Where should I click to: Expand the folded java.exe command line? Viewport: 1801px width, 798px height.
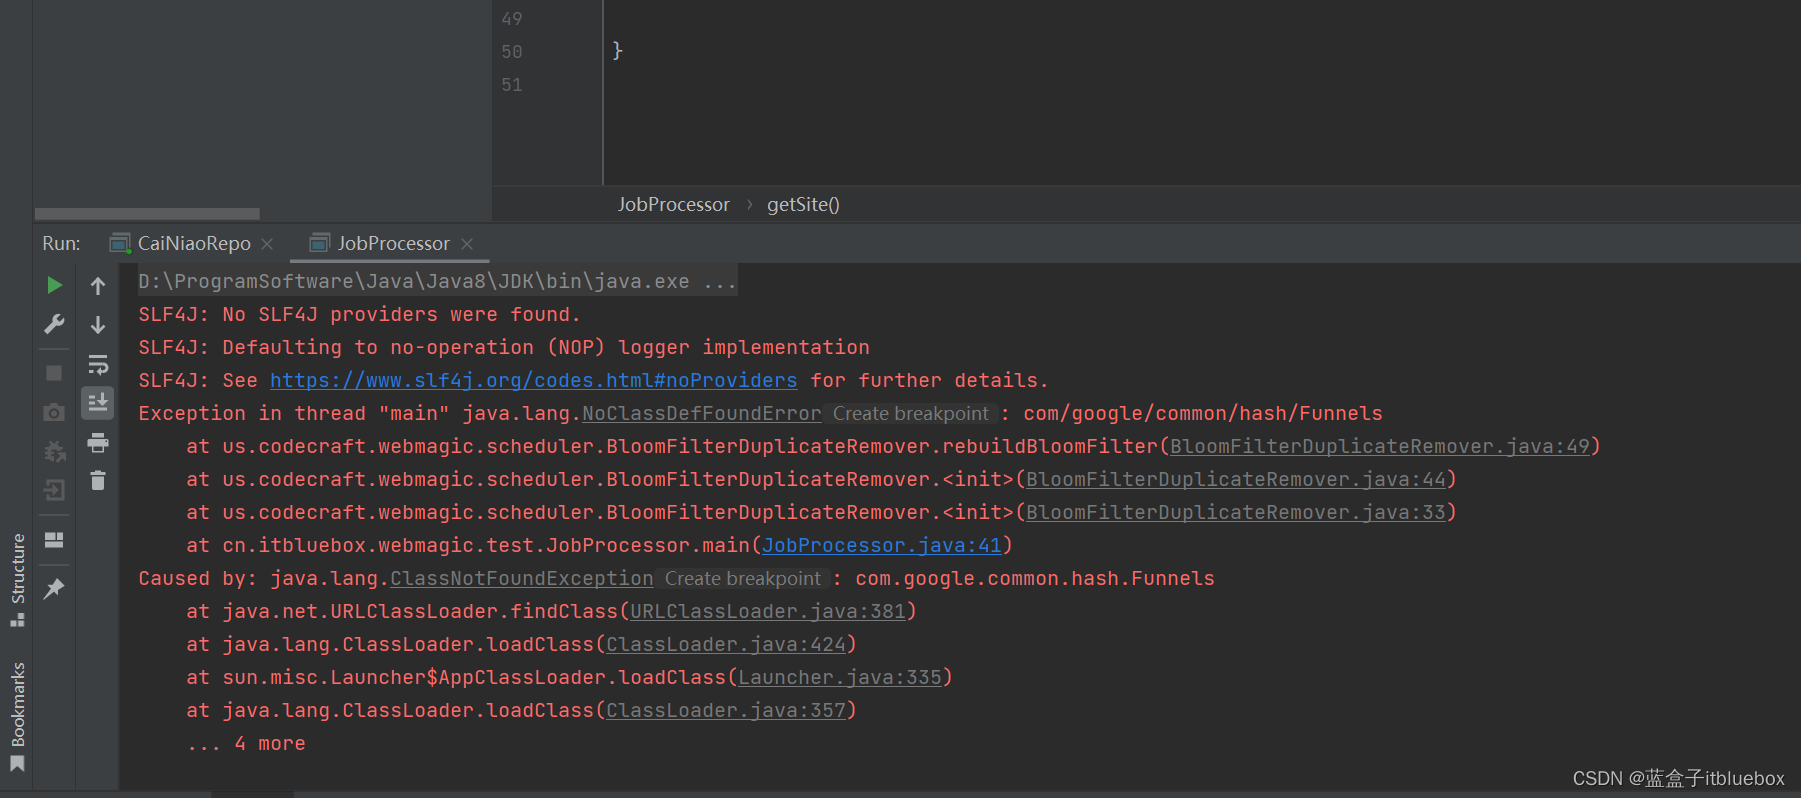pos(437,282)
